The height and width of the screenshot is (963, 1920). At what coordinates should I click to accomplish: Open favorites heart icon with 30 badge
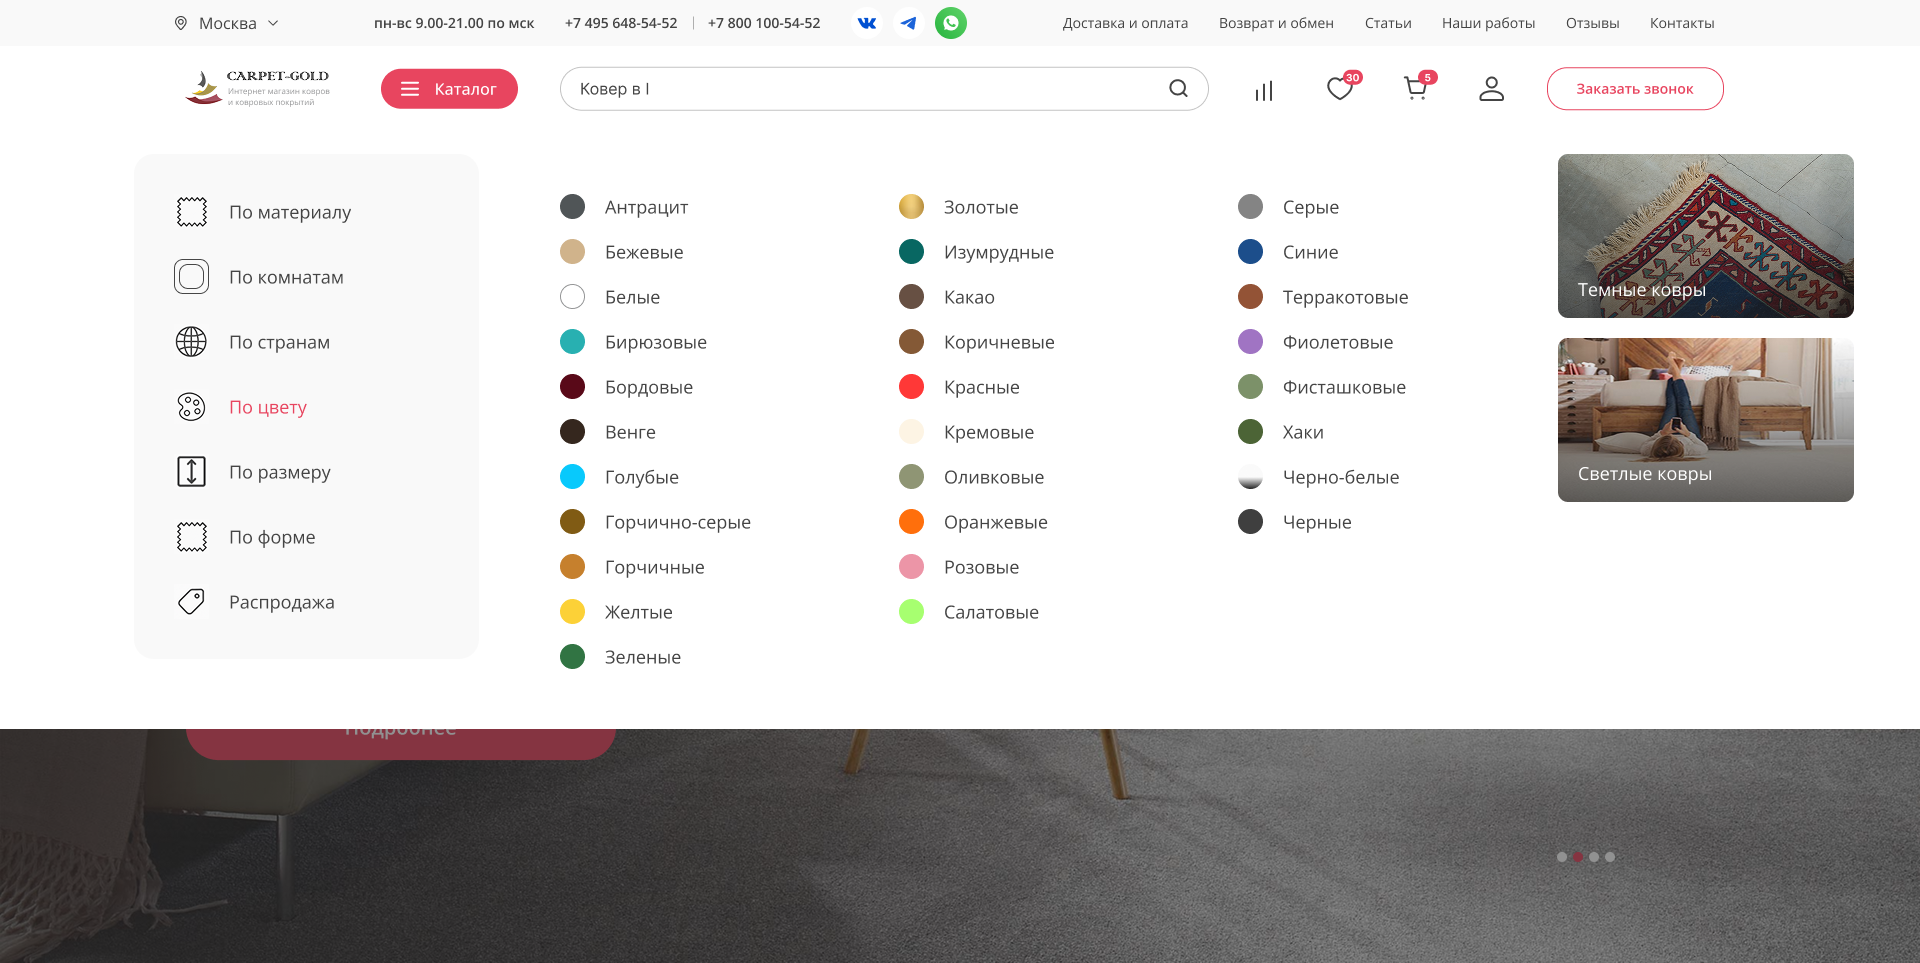tap(1340, 89)
